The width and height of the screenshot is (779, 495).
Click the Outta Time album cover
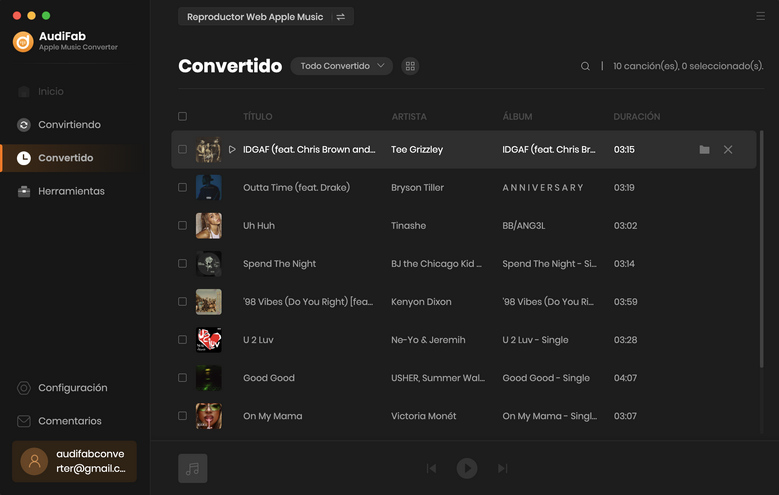coord(209,187)
